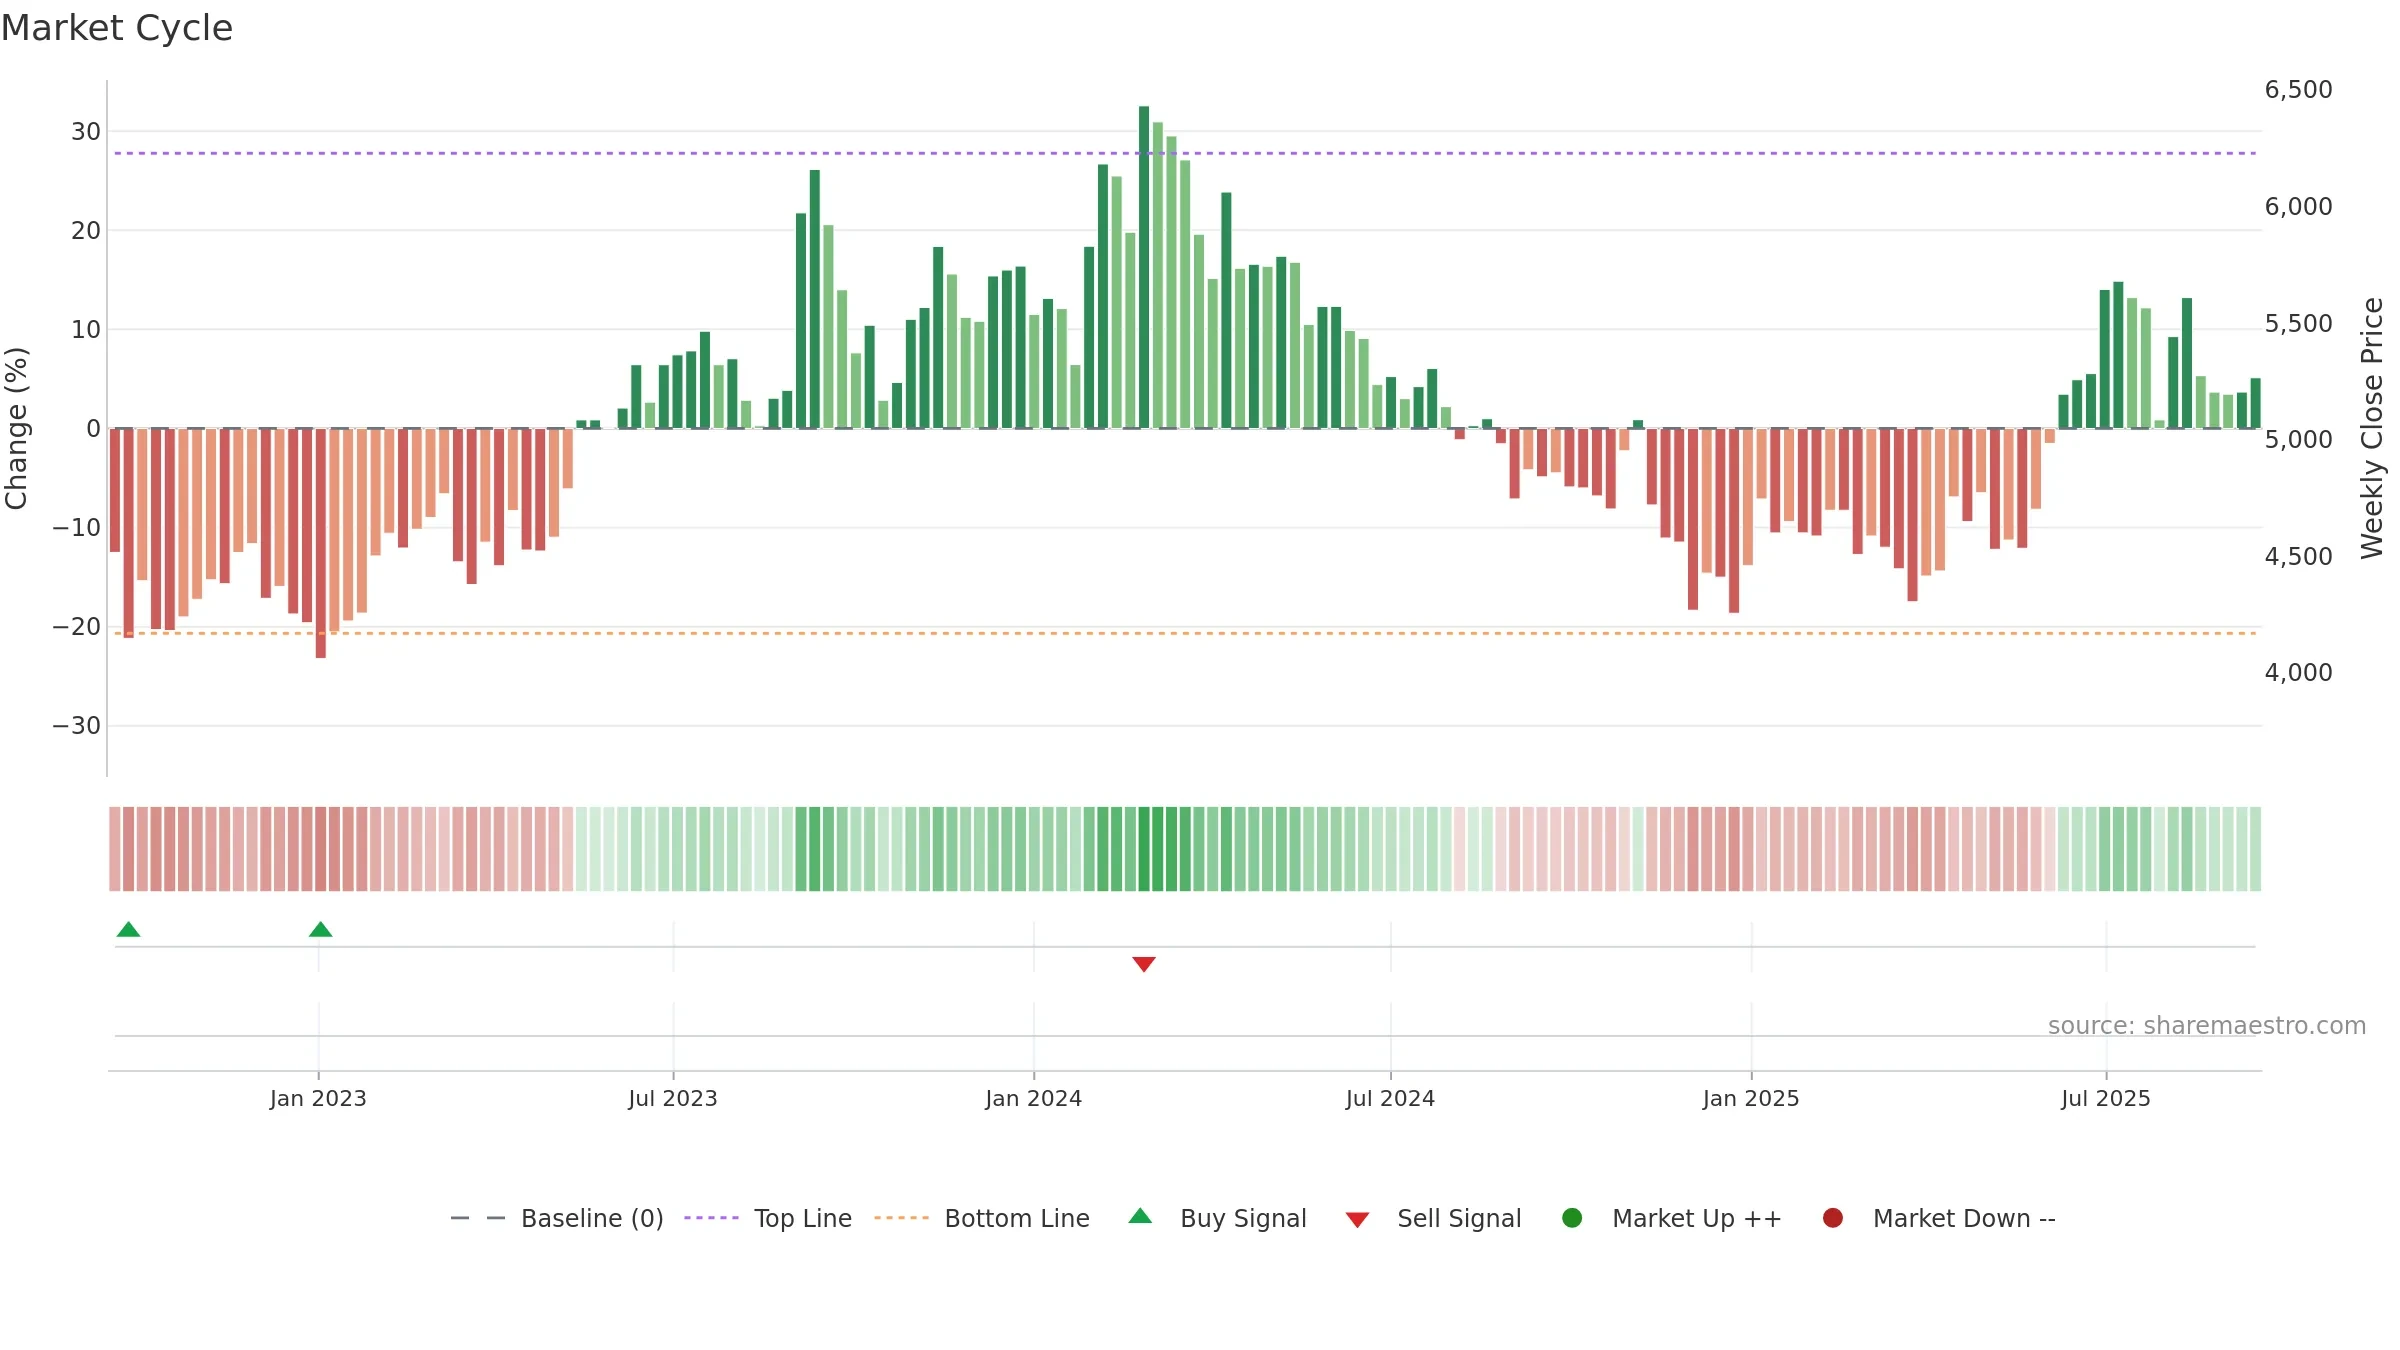Click the 10 tick on Change axis

pos(86,330)
